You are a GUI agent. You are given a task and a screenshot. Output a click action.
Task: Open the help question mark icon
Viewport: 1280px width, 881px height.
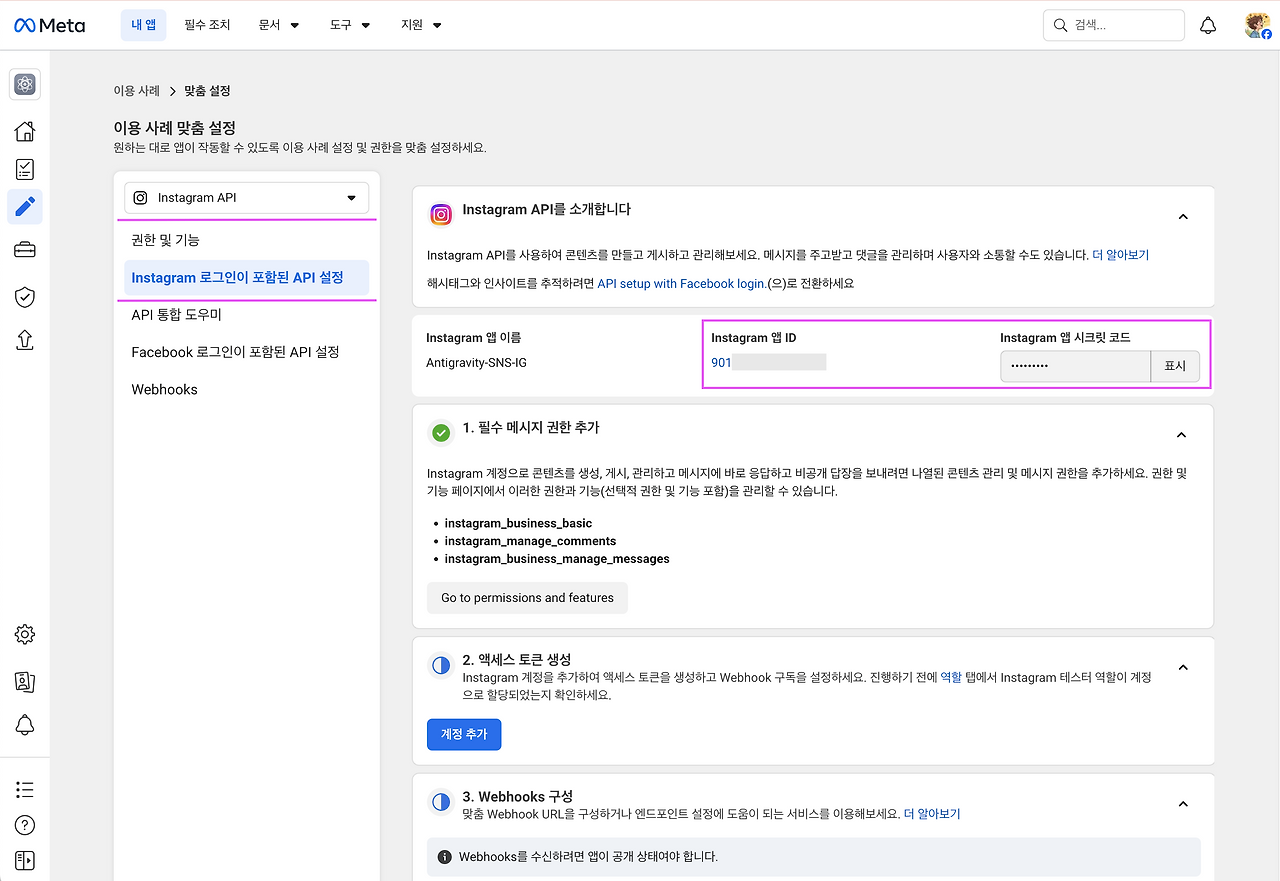pyautogui.click(x=25, y=825)
